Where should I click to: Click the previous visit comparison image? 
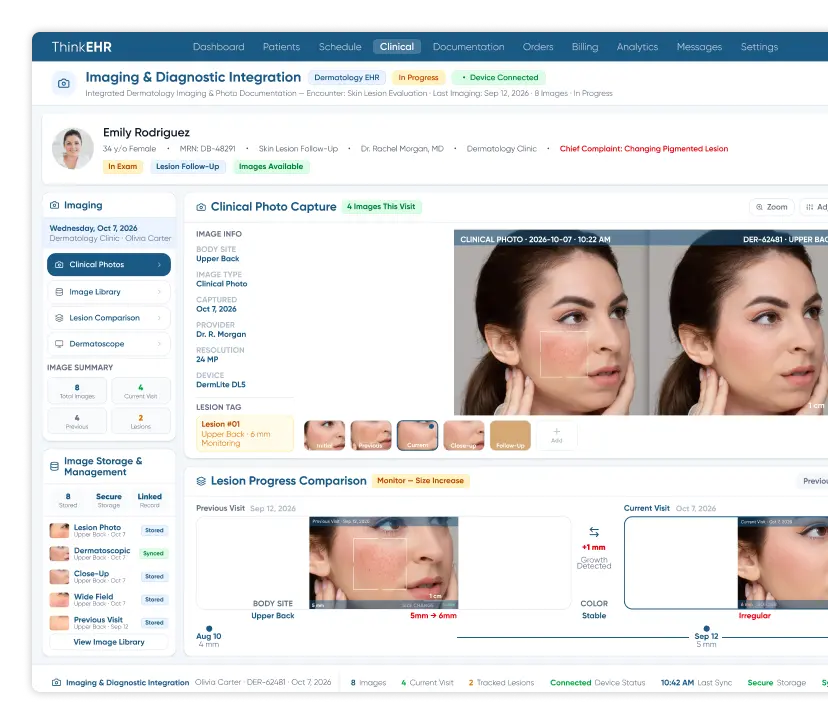pyautogui.click(x=383, y=563)
